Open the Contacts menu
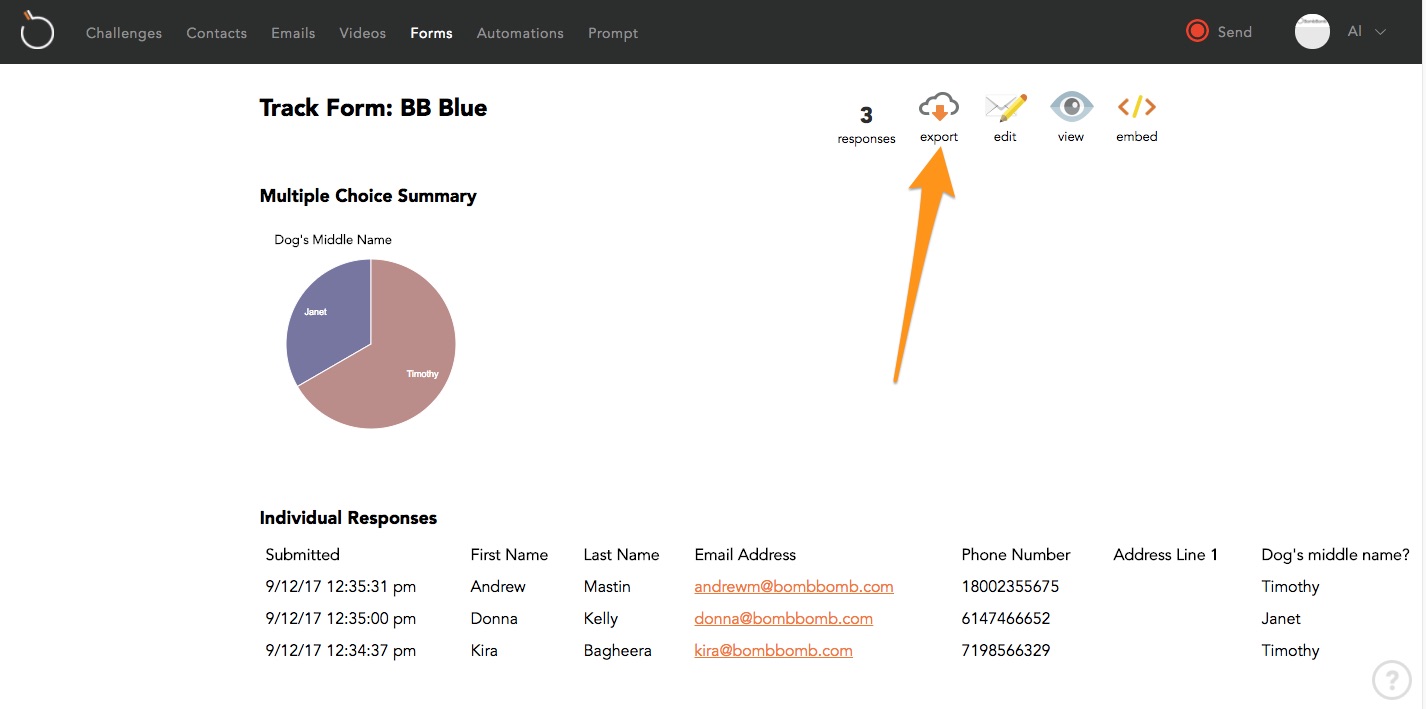The width and height of the screenshot is (1426, 709). pos(216,33)
